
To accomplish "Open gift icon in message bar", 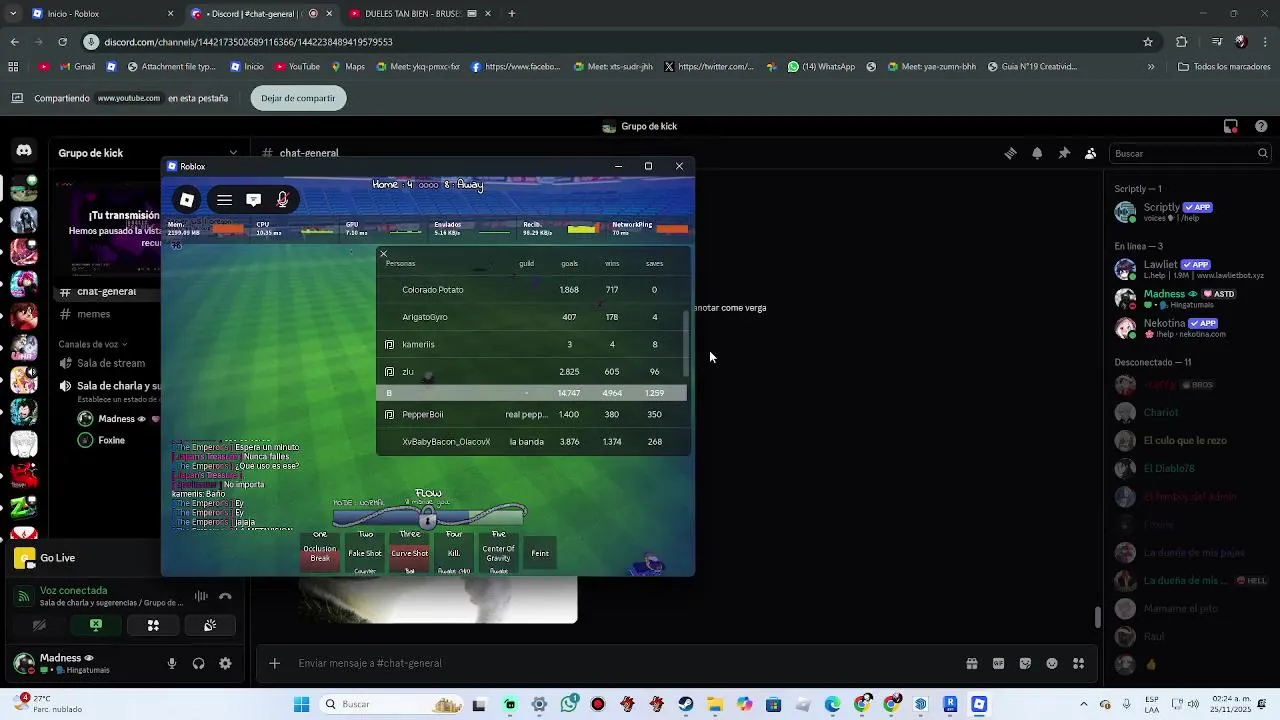I will 971,663.
